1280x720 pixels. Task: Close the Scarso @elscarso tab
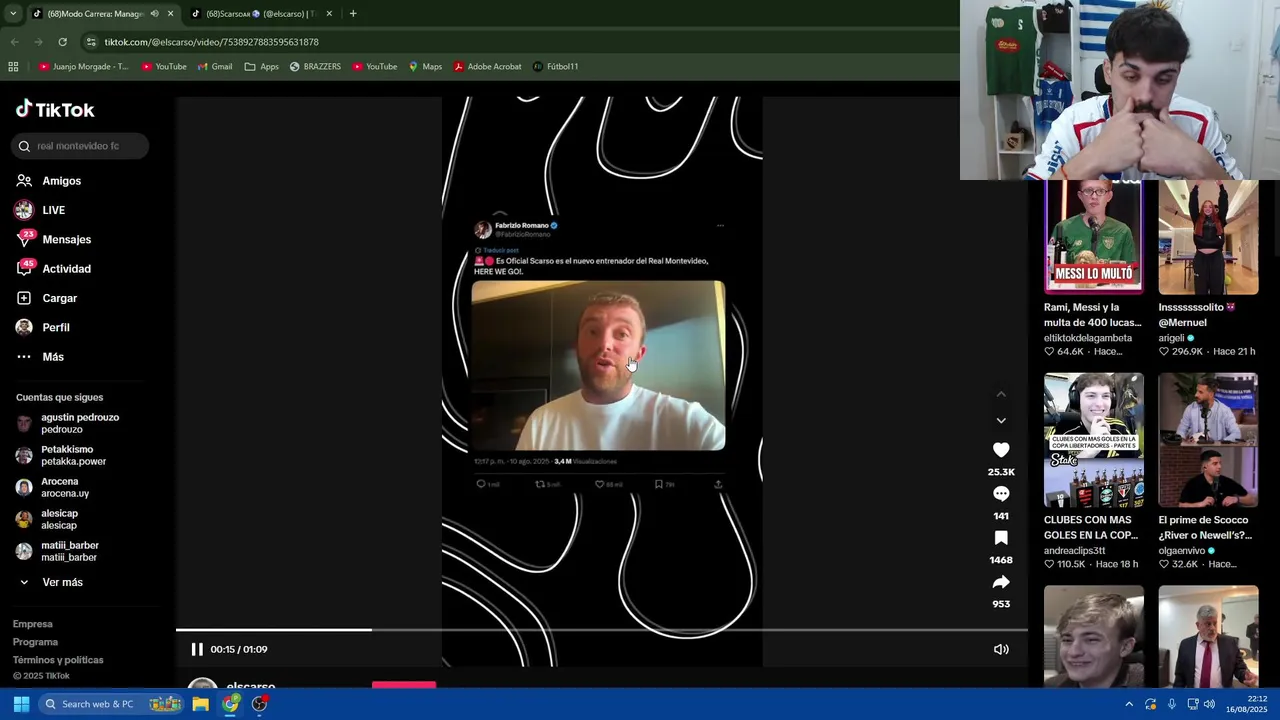(329, 14)
